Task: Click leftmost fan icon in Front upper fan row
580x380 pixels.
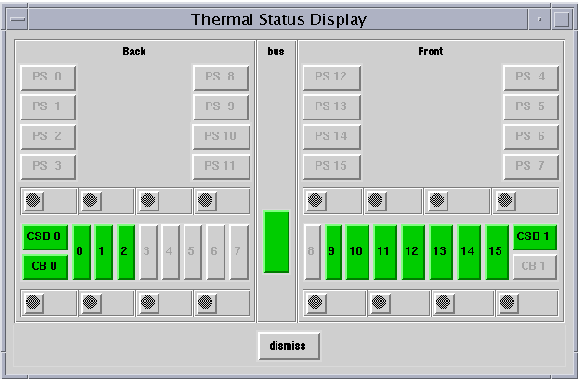Action: click(316, 201)
